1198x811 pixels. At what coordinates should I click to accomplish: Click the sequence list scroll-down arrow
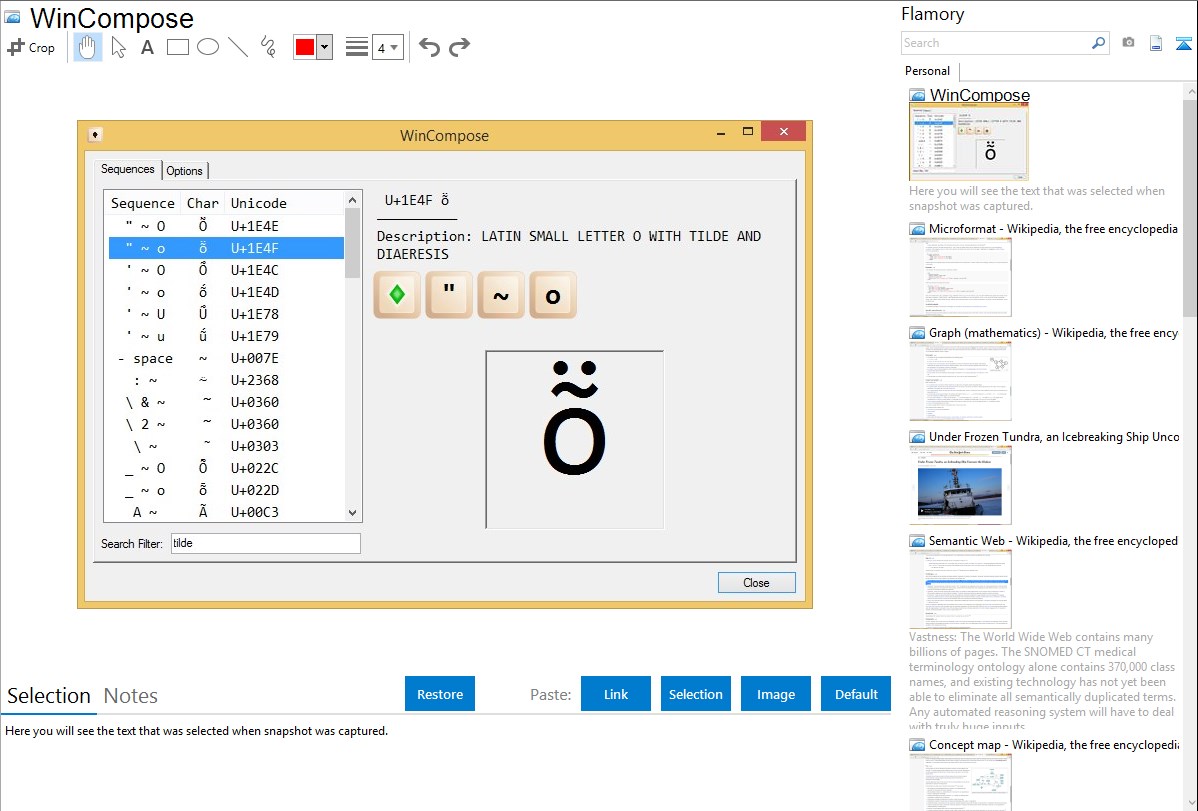[352, 514]
